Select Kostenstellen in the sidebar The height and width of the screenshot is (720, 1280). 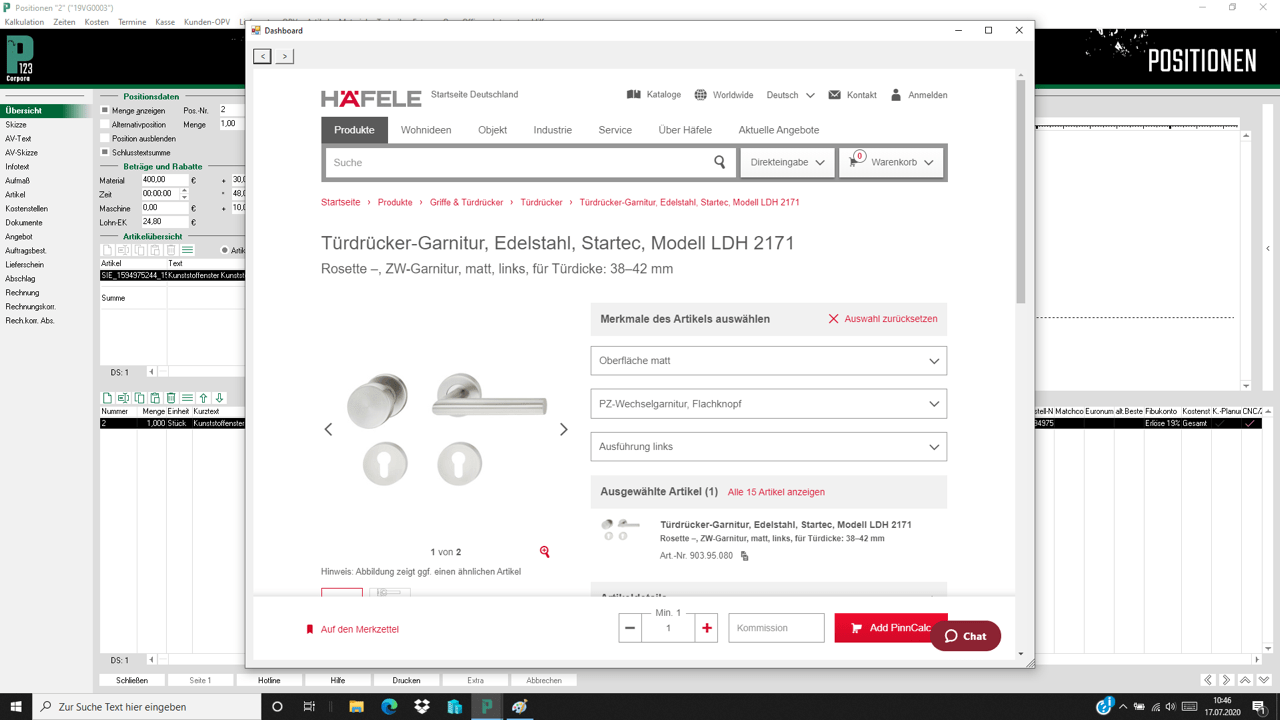[x=26, y=209]
